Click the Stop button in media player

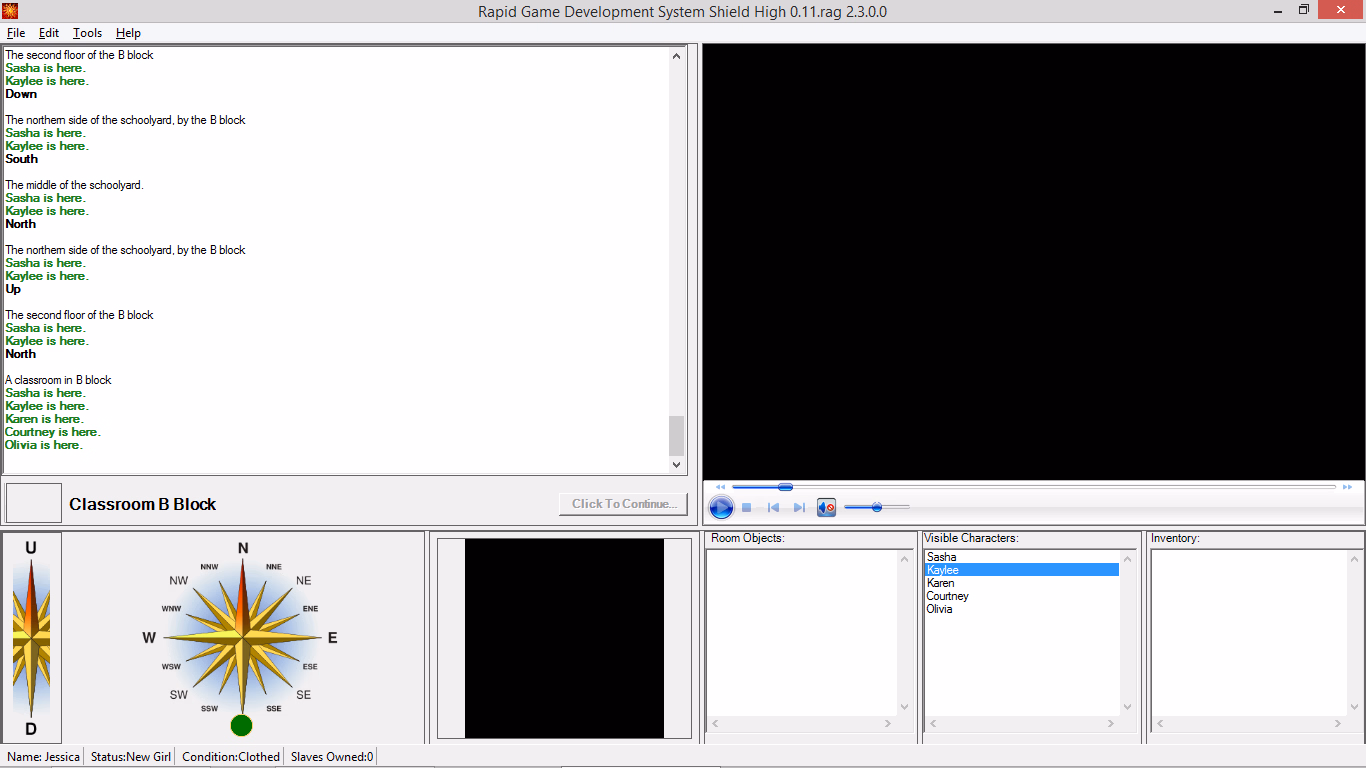[x=746, y=507]
